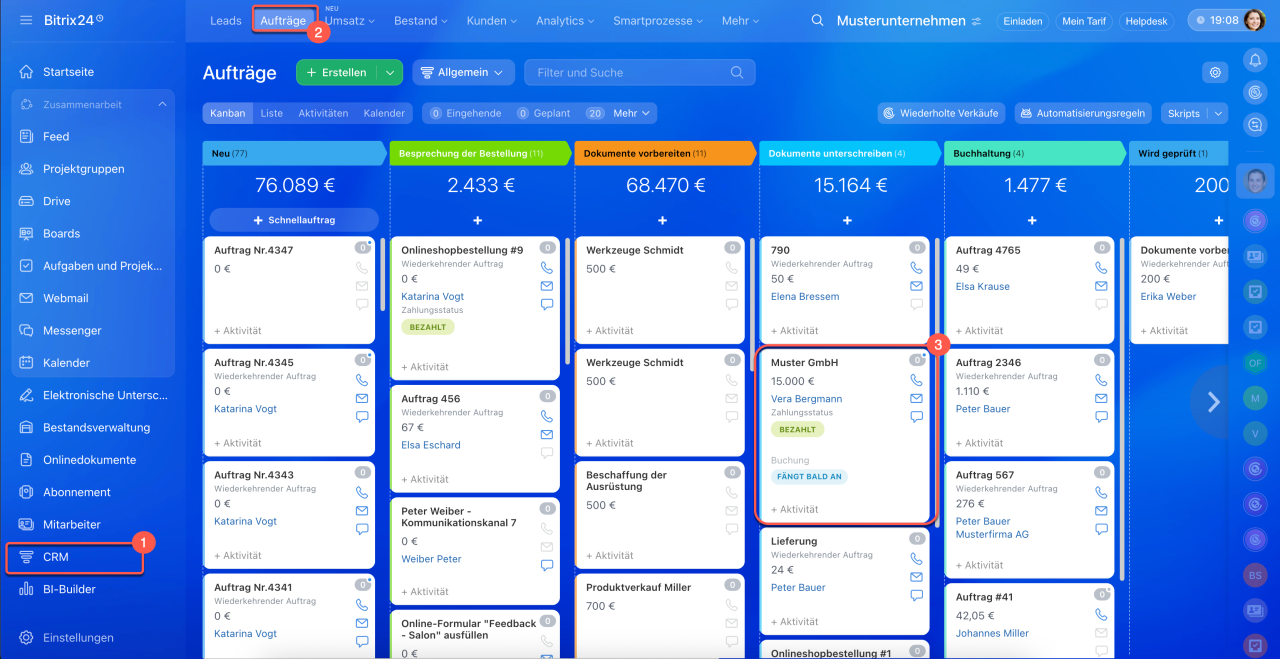1280x659 pixels.
Task: Open chat icon on Muster GmbH card
Action: 916,417
